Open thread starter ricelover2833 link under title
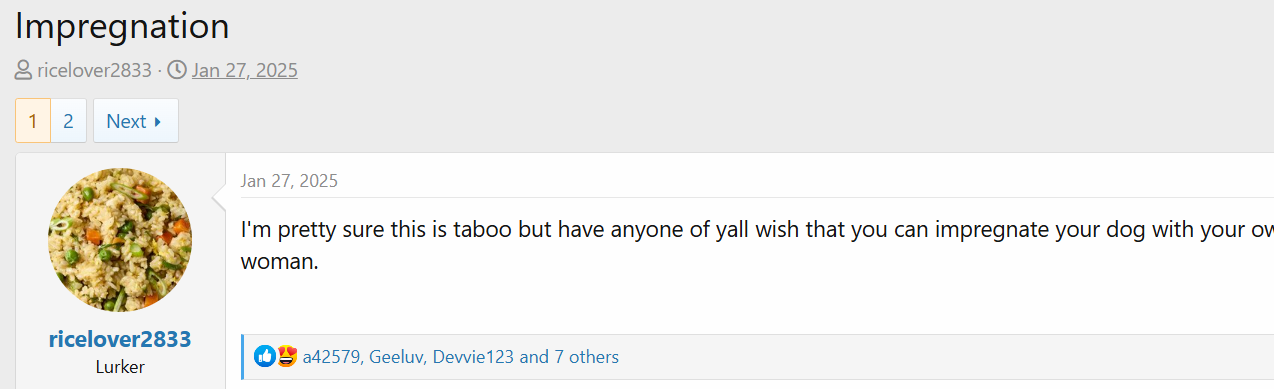Image resolution: width=1274 pixels, height=389 pixels. 95,70
